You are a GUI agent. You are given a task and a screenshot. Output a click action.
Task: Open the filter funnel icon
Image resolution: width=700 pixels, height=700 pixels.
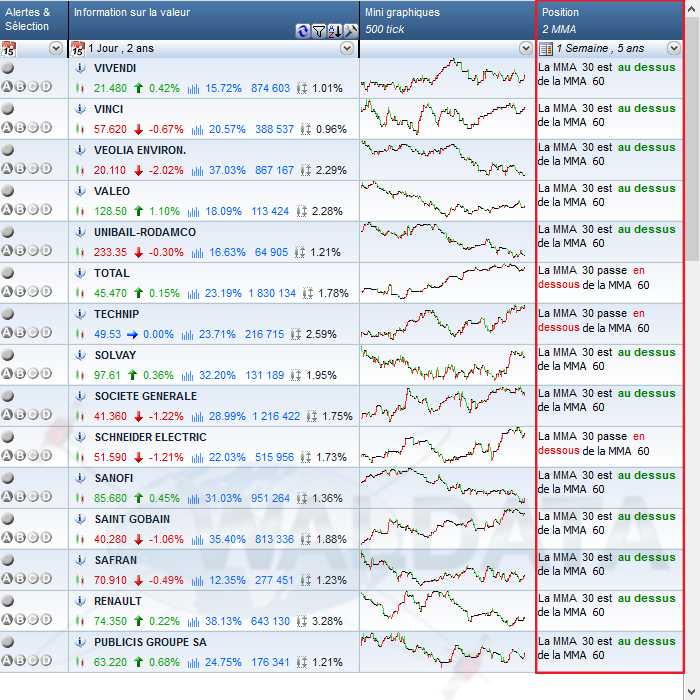[319, 31]
